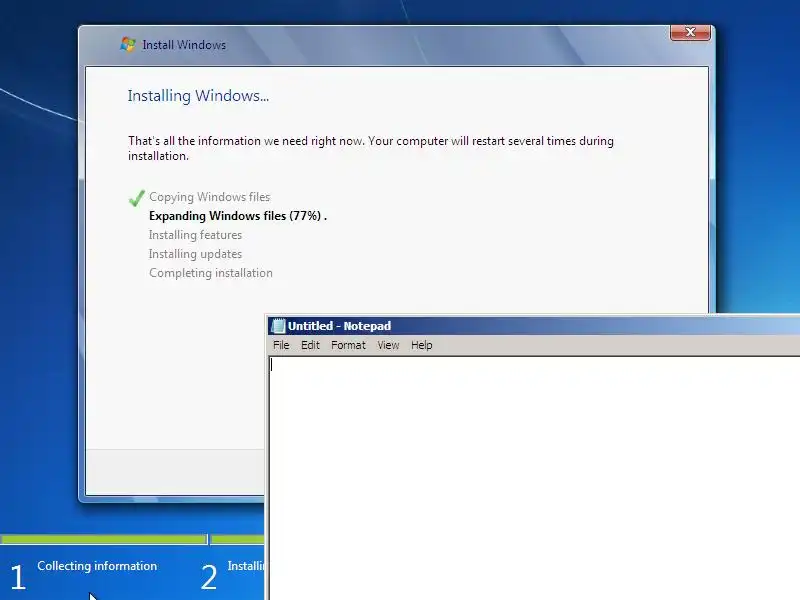Screen dimensions: 800x600
Task: Click the Windows flag icon in installer
Action: (x=128, y=44)
